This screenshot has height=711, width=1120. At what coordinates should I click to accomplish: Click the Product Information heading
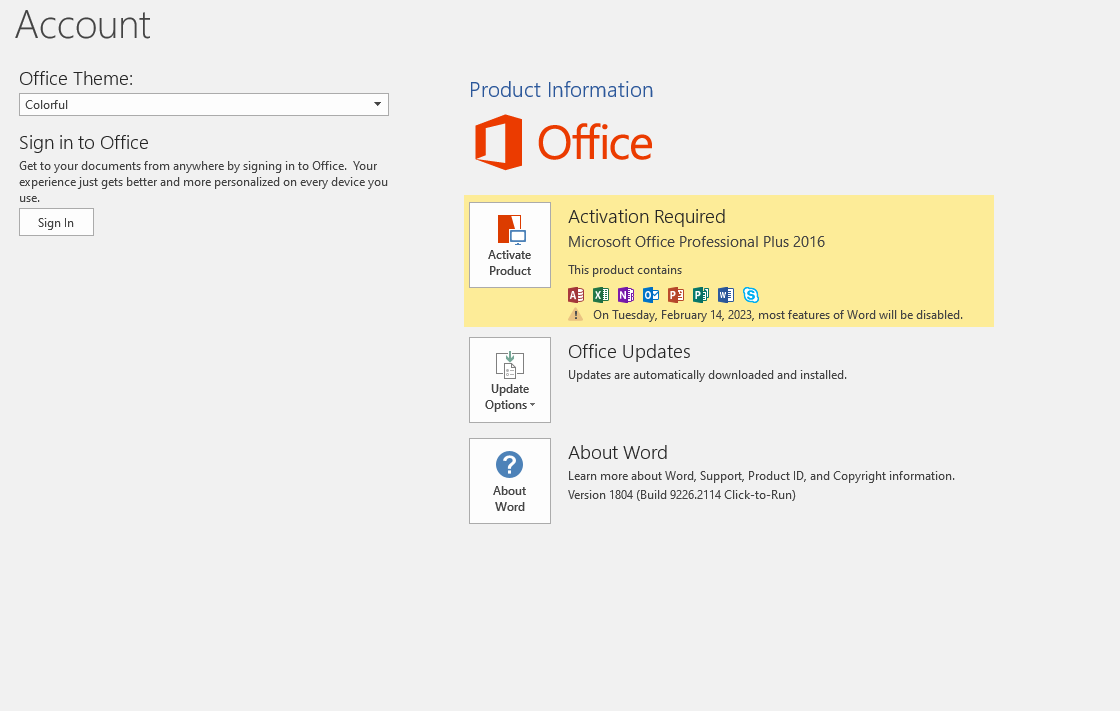tap(561, 89)
